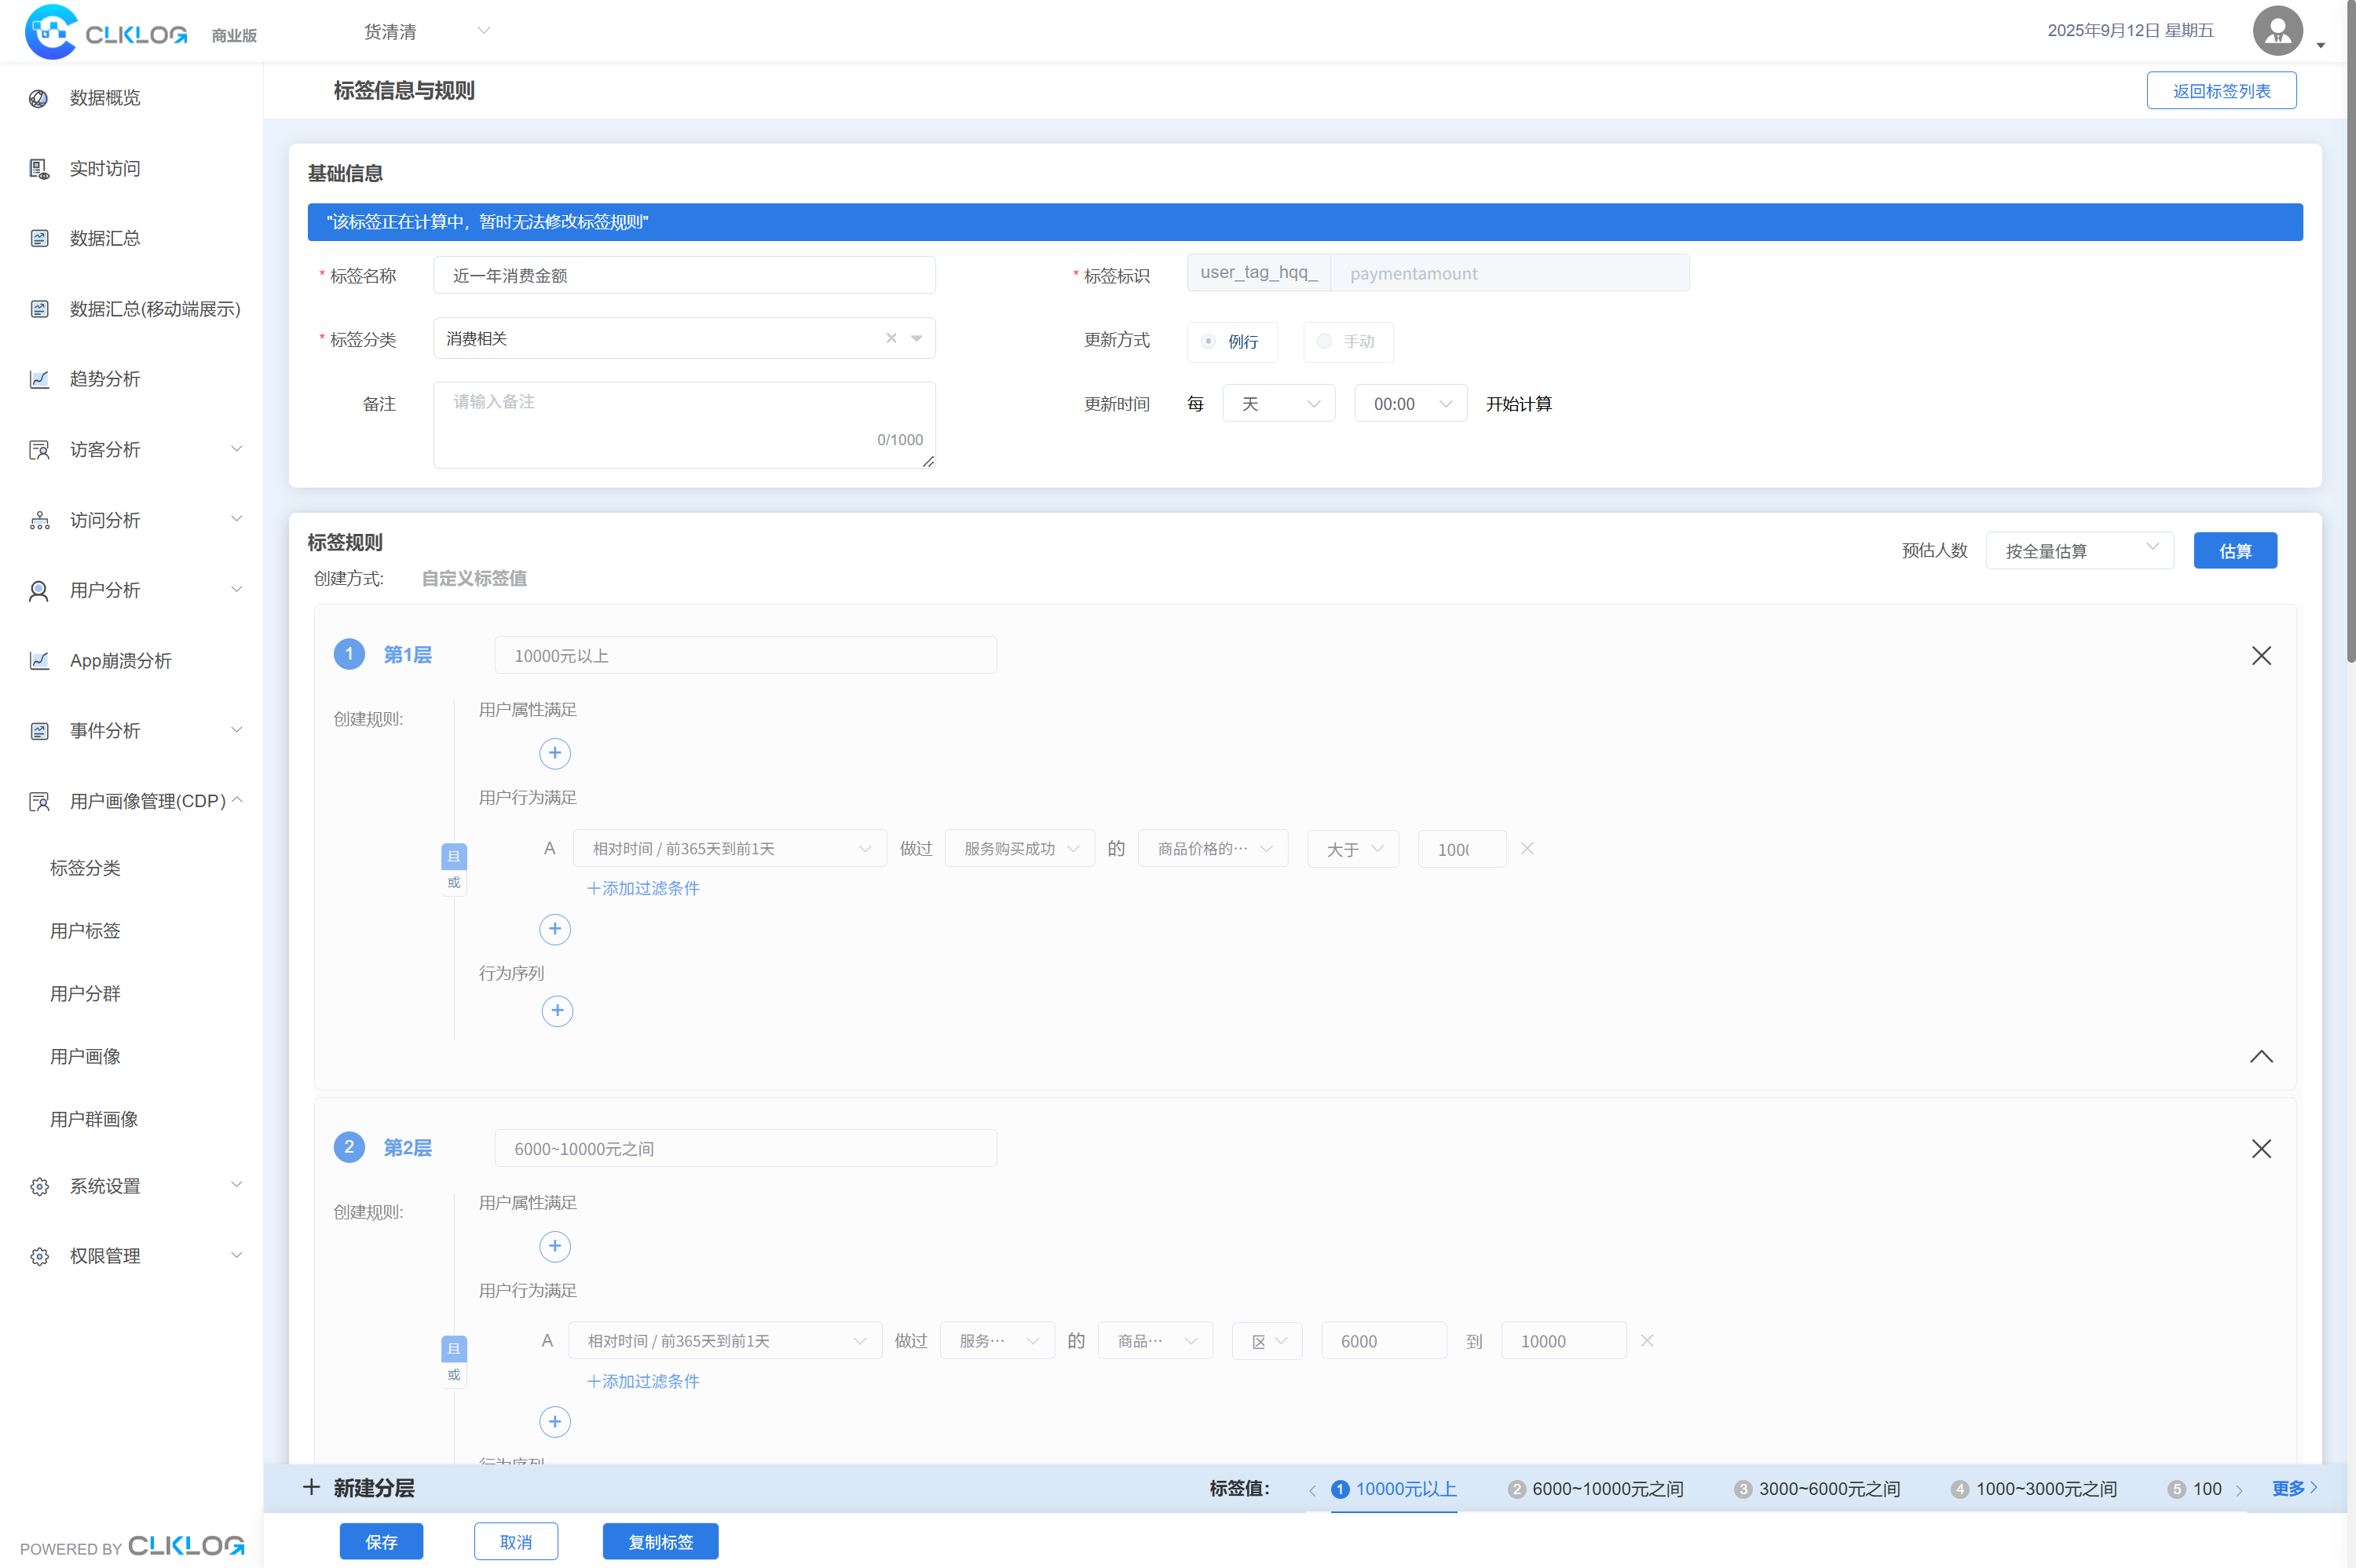Click 添加过滤条件 link in layer 1
2356x1568 pixels.
pyautogui.click(x=643, y=888)
